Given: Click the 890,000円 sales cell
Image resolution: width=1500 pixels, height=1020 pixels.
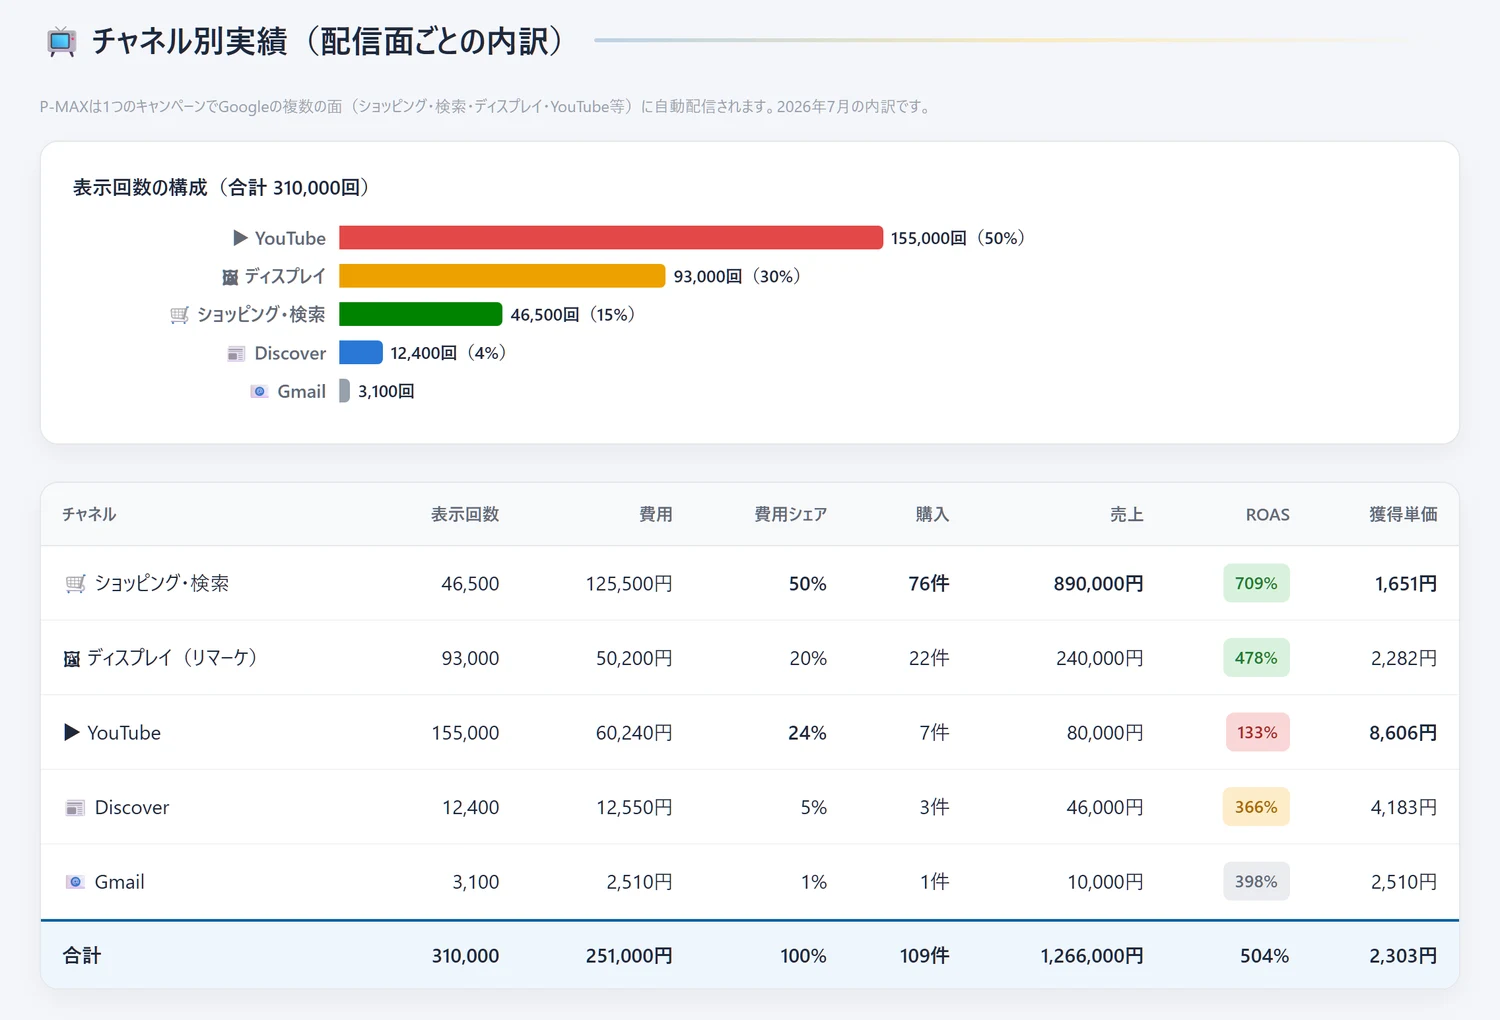Looking at the screenshot, I should click(1098, 584).
